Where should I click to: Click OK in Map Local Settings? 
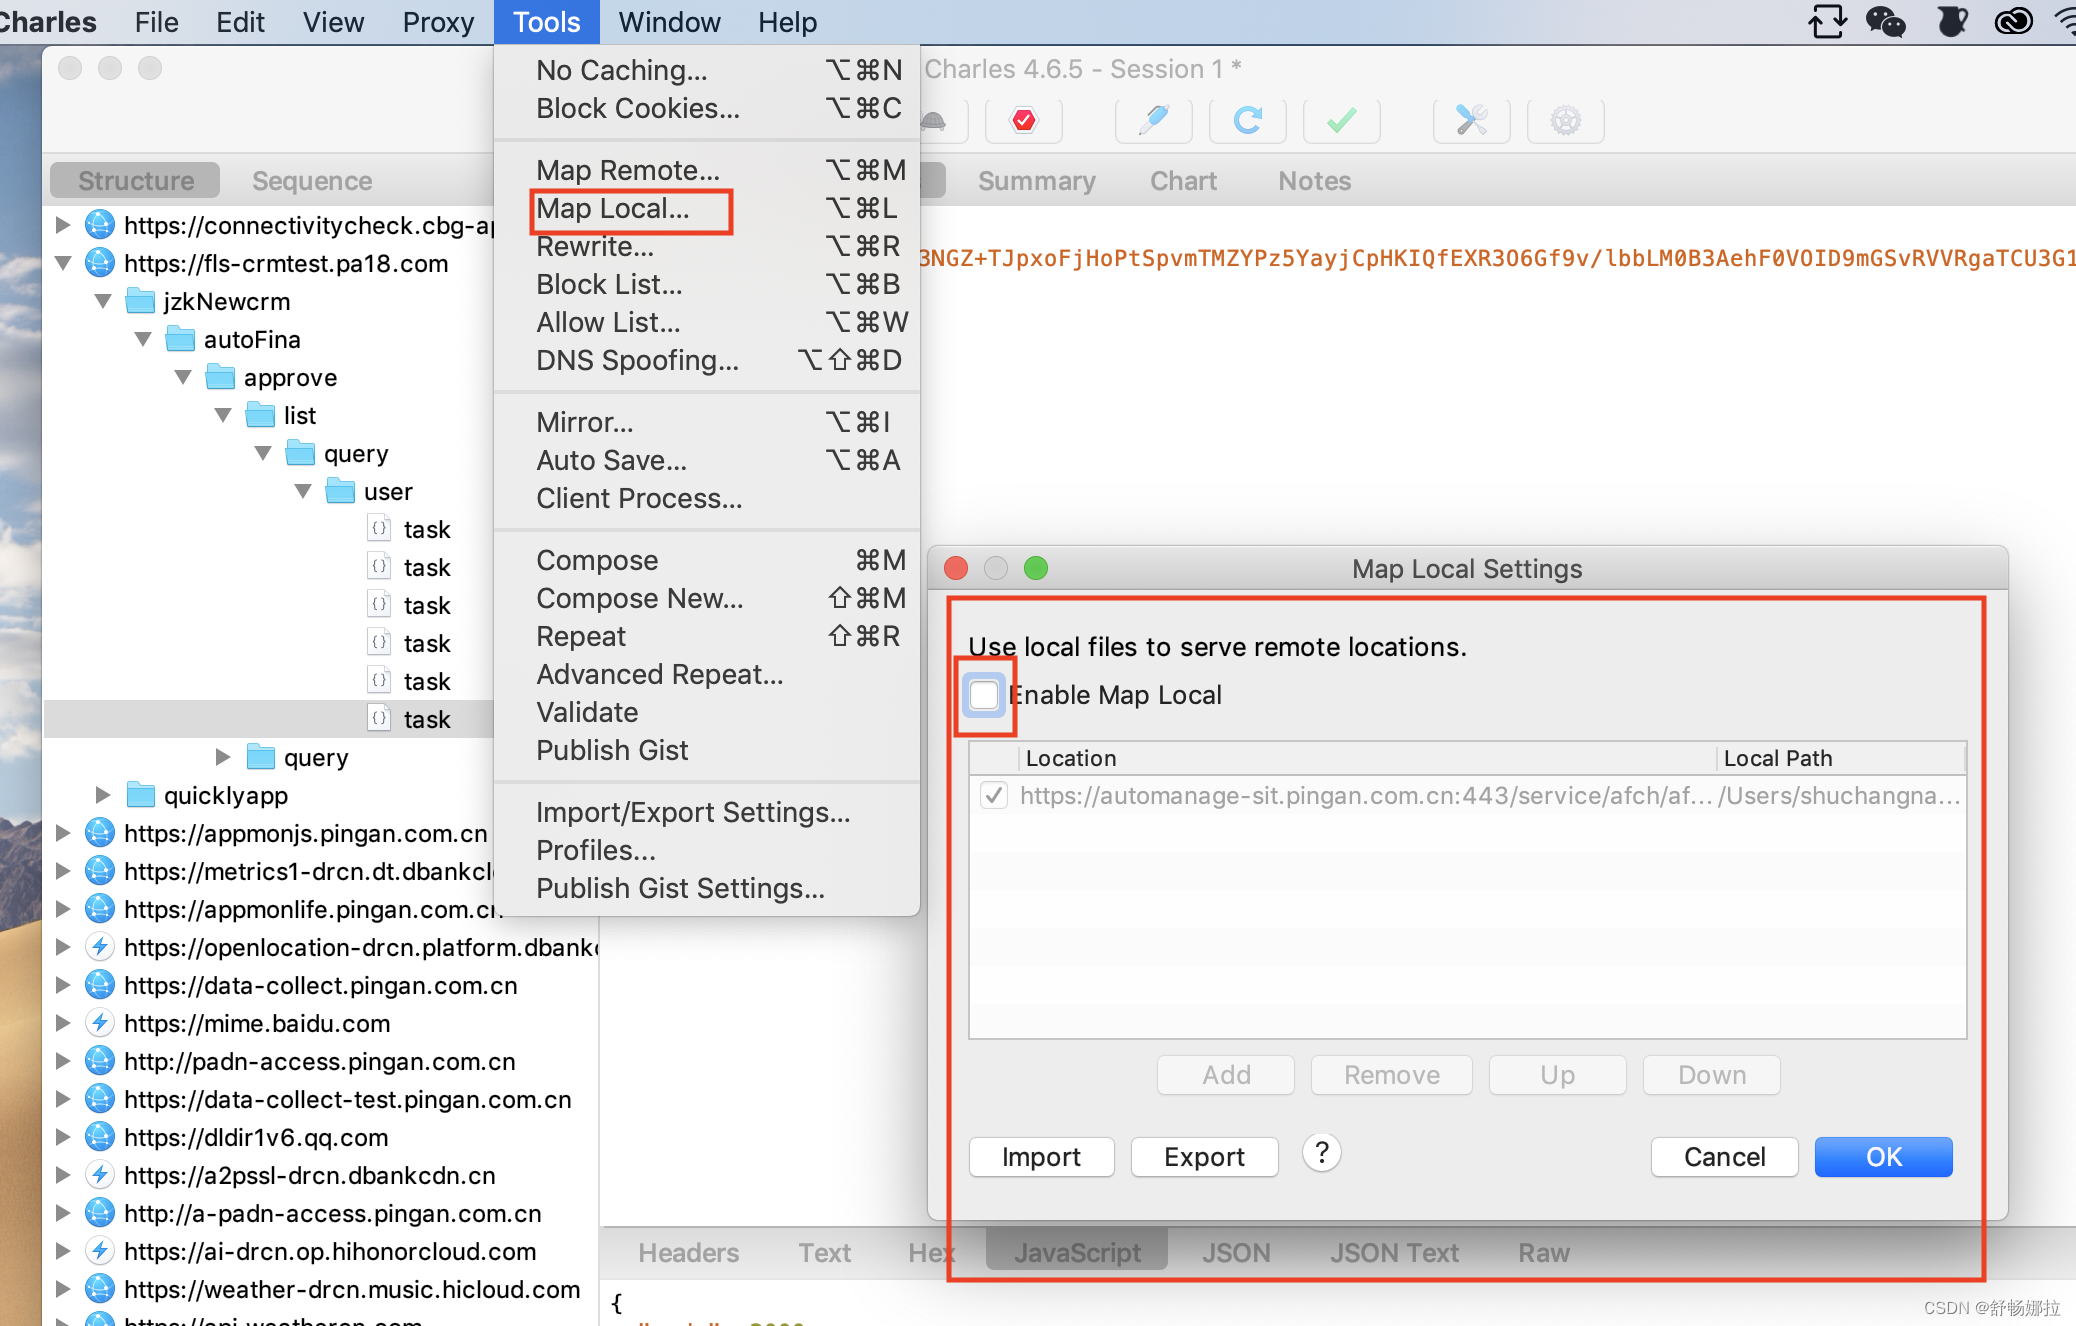coord(1884,1157)
